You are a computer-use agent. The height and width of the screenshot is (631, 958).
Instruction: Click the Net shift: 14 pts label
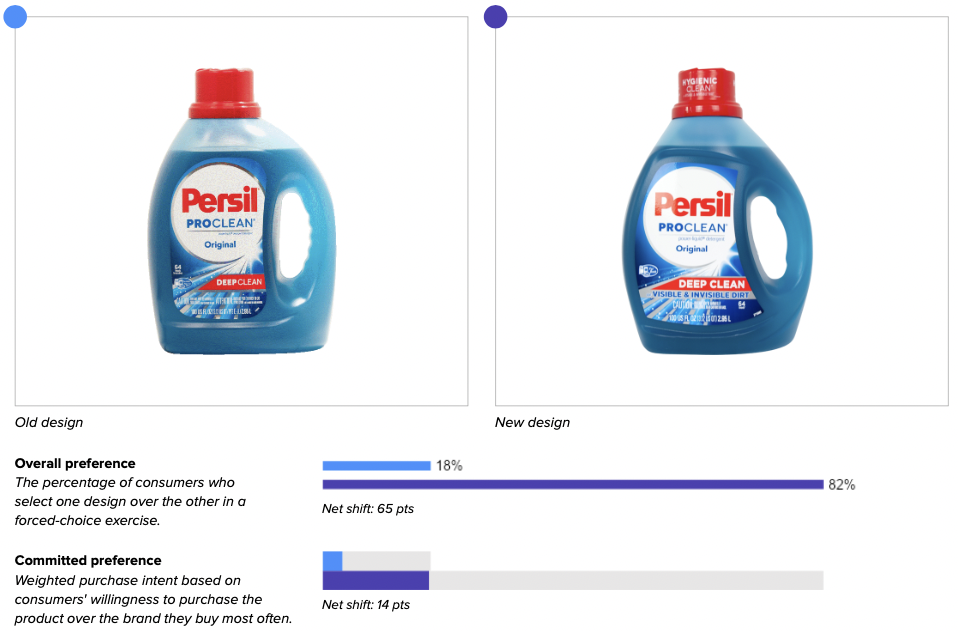tap(366, 604)
